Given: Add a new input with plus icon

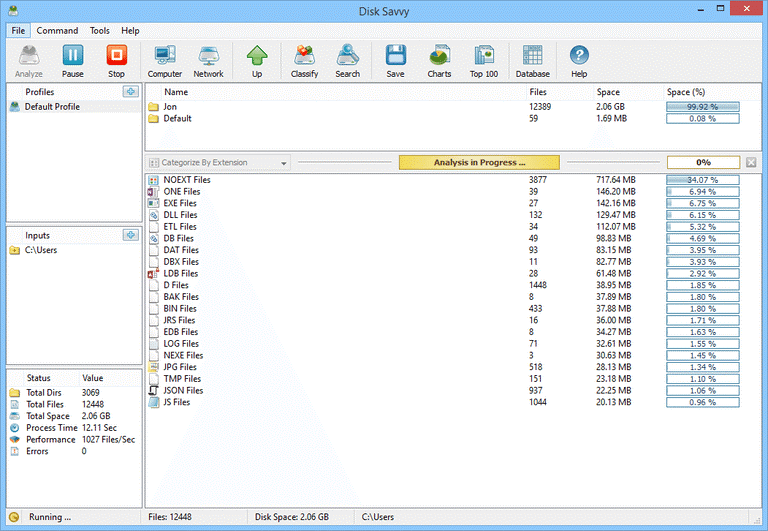Looking at the screenshot, I should coord(131,235).
